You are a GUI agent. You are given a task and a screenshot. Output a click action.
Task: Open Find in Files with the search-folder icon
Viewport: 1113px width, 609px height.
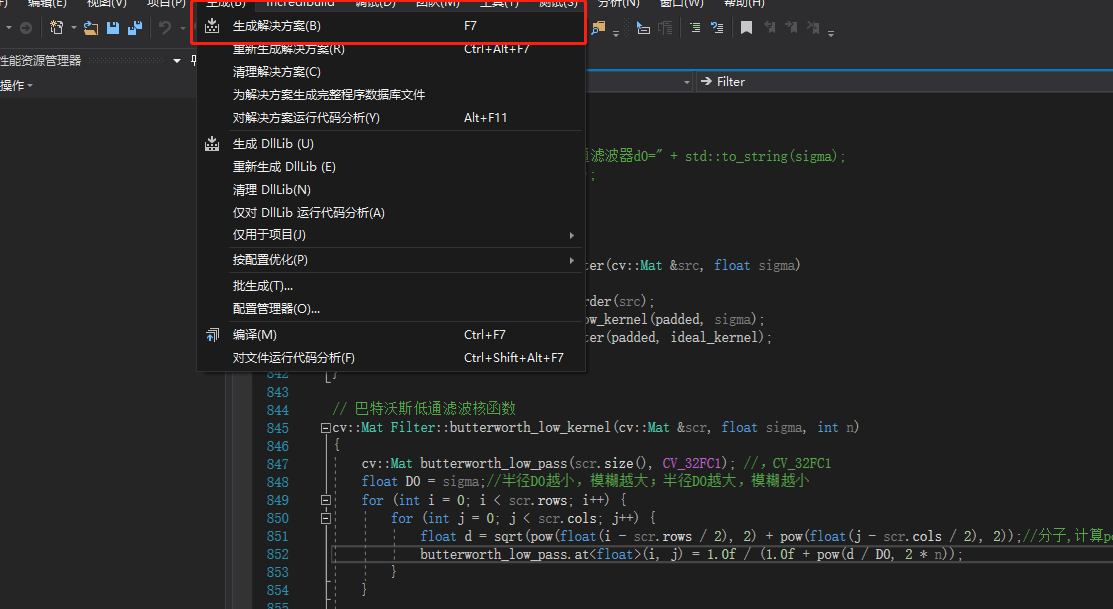[597, 28]
